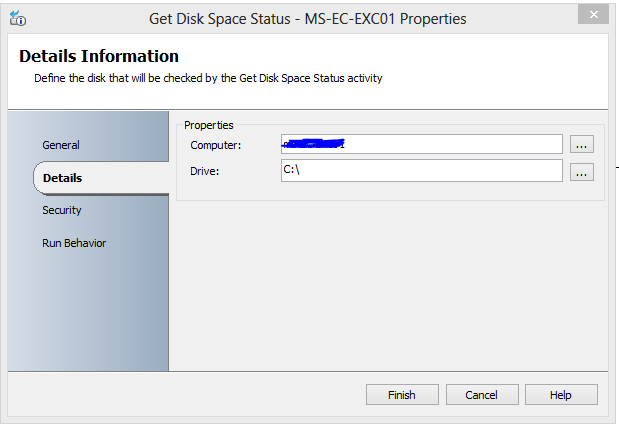Click the Details Information heading
Screen dimensions: 619x425
[99, 56]
